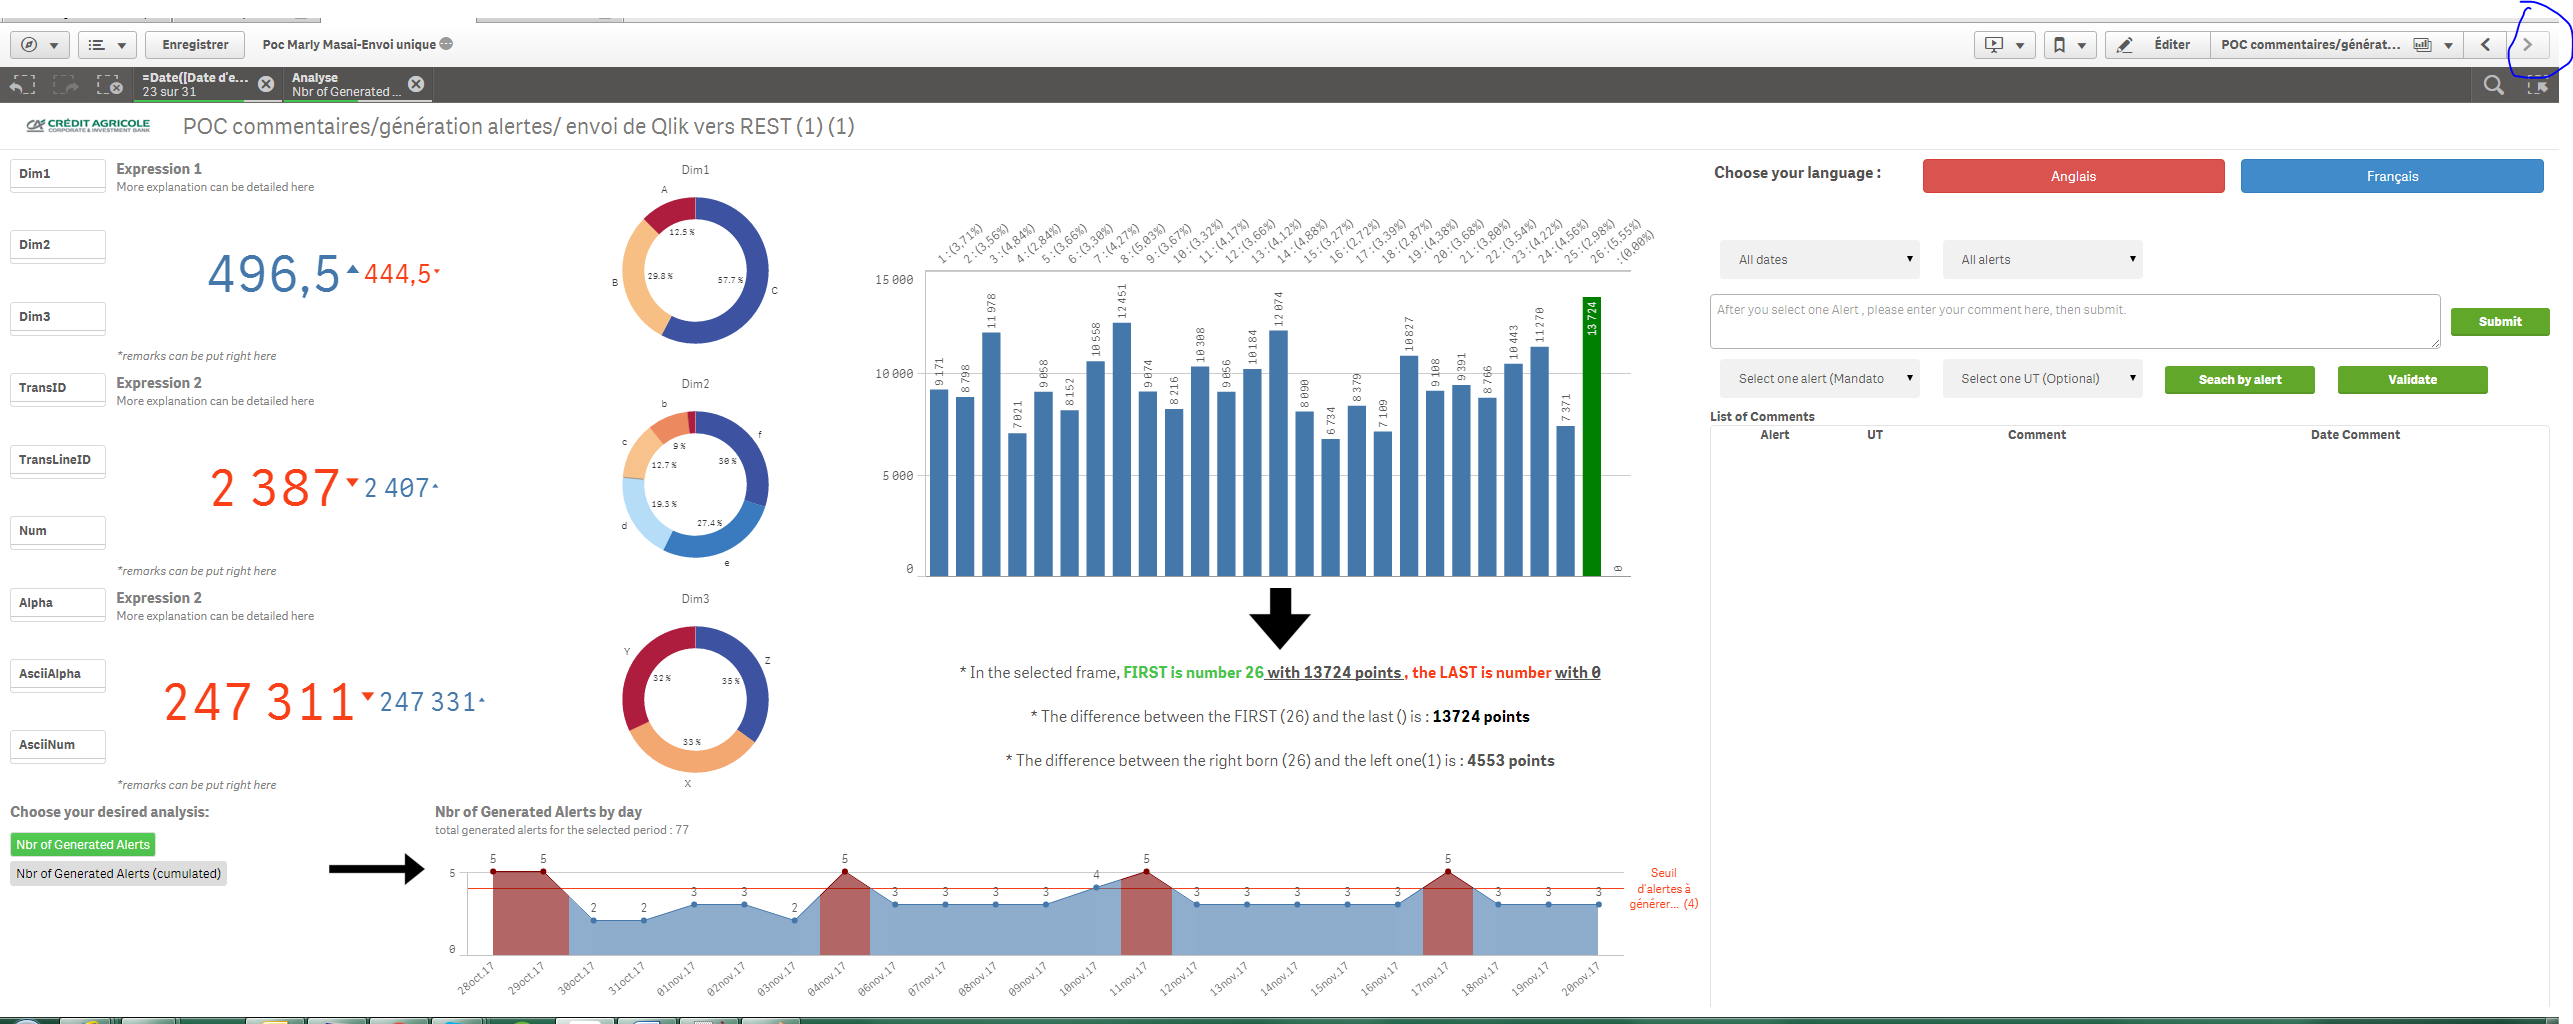Switch language to Anglais
The height and width of the screenshot is (1024, 2573).
tap(2073, 176)
